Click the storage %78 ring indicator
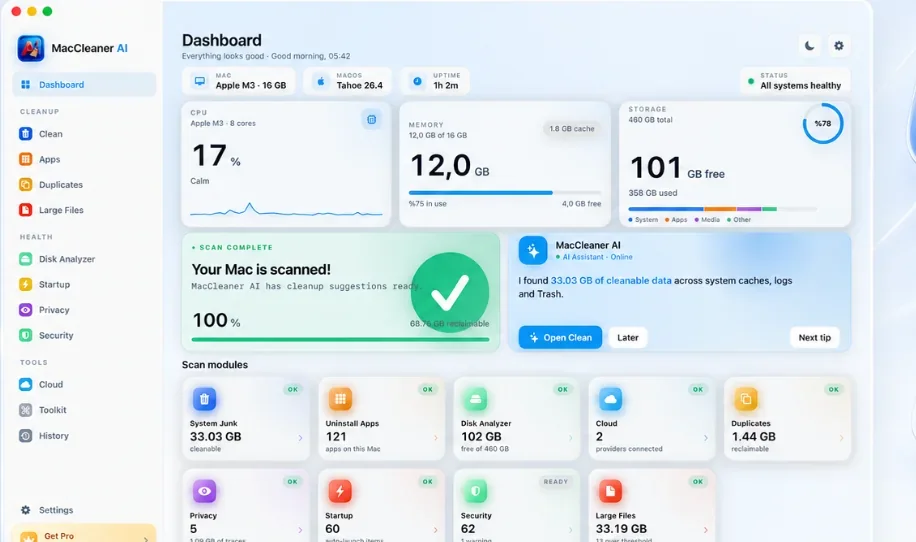Image resolution: width=916 pixels, height=542 pixels. pos(823,123)
